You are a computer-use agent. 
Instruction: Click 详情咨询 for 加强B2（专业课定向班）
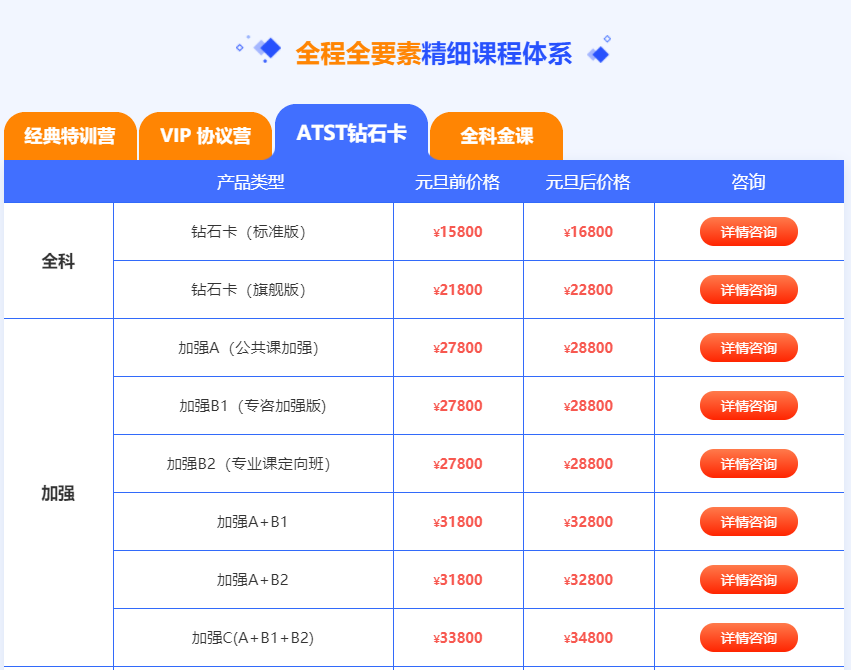(748, 464)
